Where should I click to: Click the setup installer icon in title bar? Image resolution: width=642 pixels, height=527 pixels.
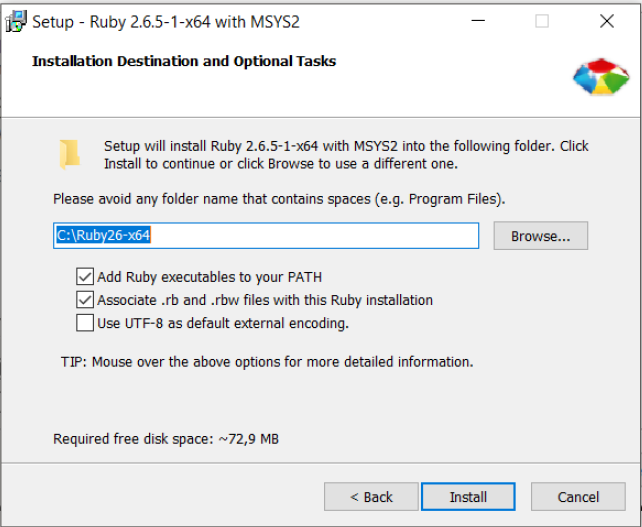[16, 21]
